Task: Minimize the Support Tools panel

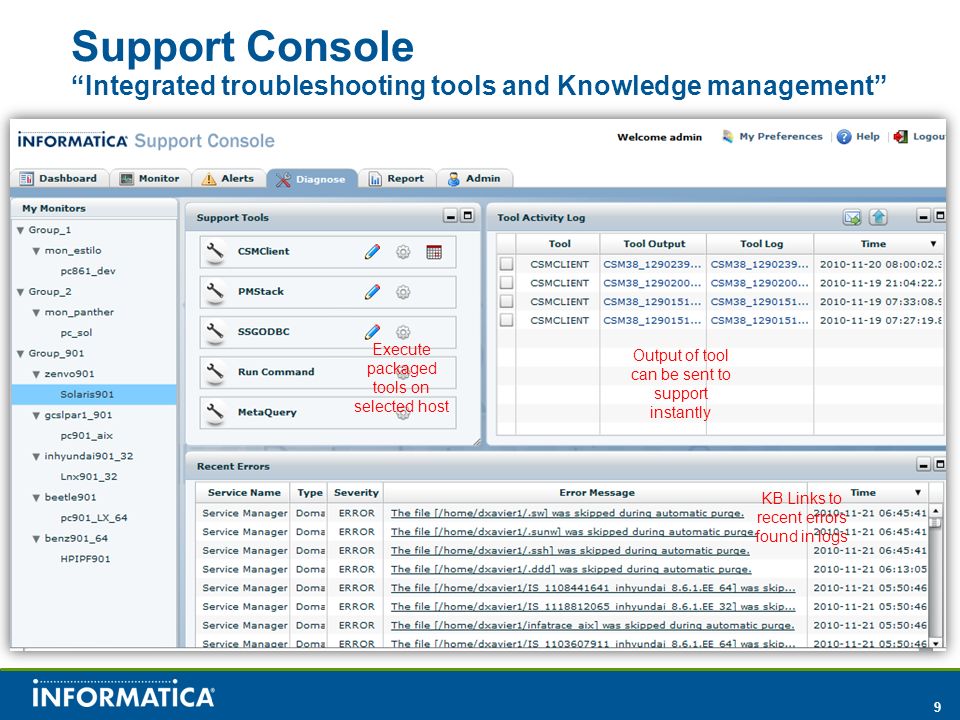Action: point(451,216)
